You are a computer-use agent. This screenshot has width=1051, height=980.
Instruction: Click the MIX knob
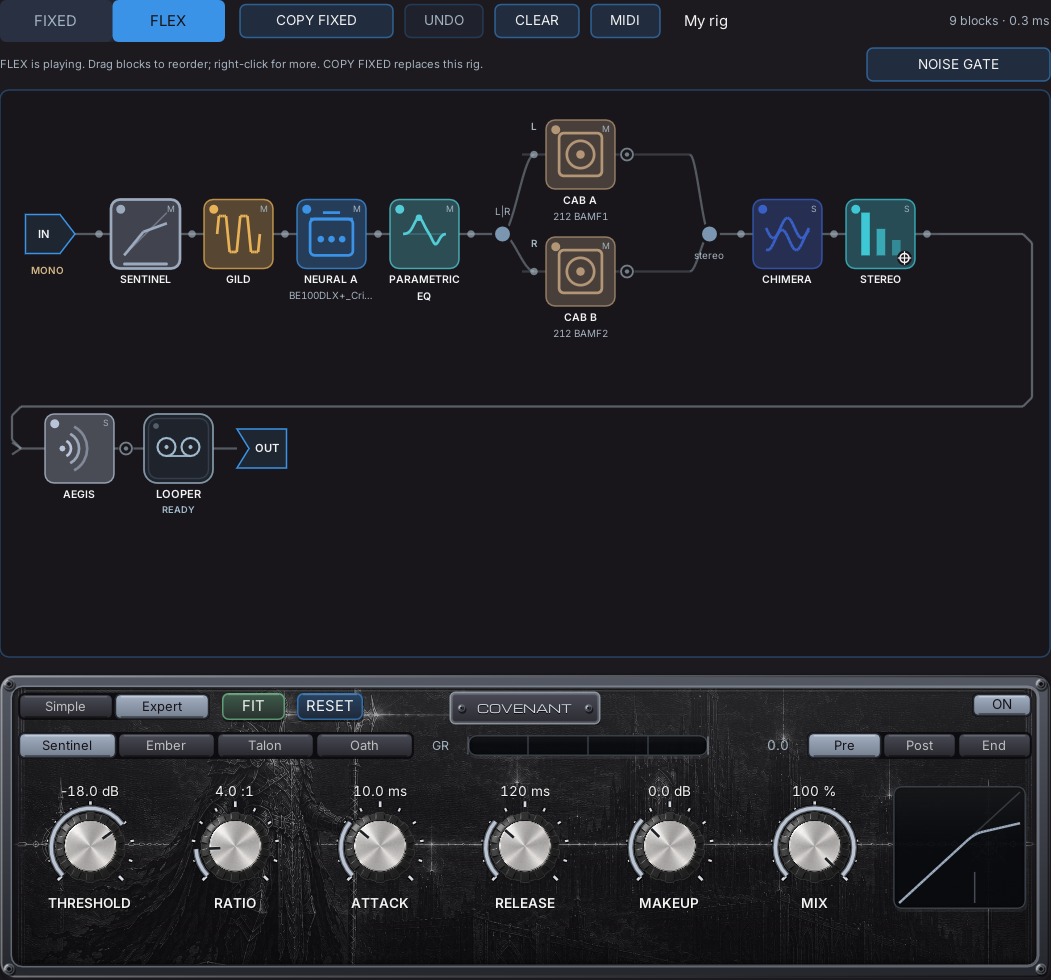click(x=814, y=845)
